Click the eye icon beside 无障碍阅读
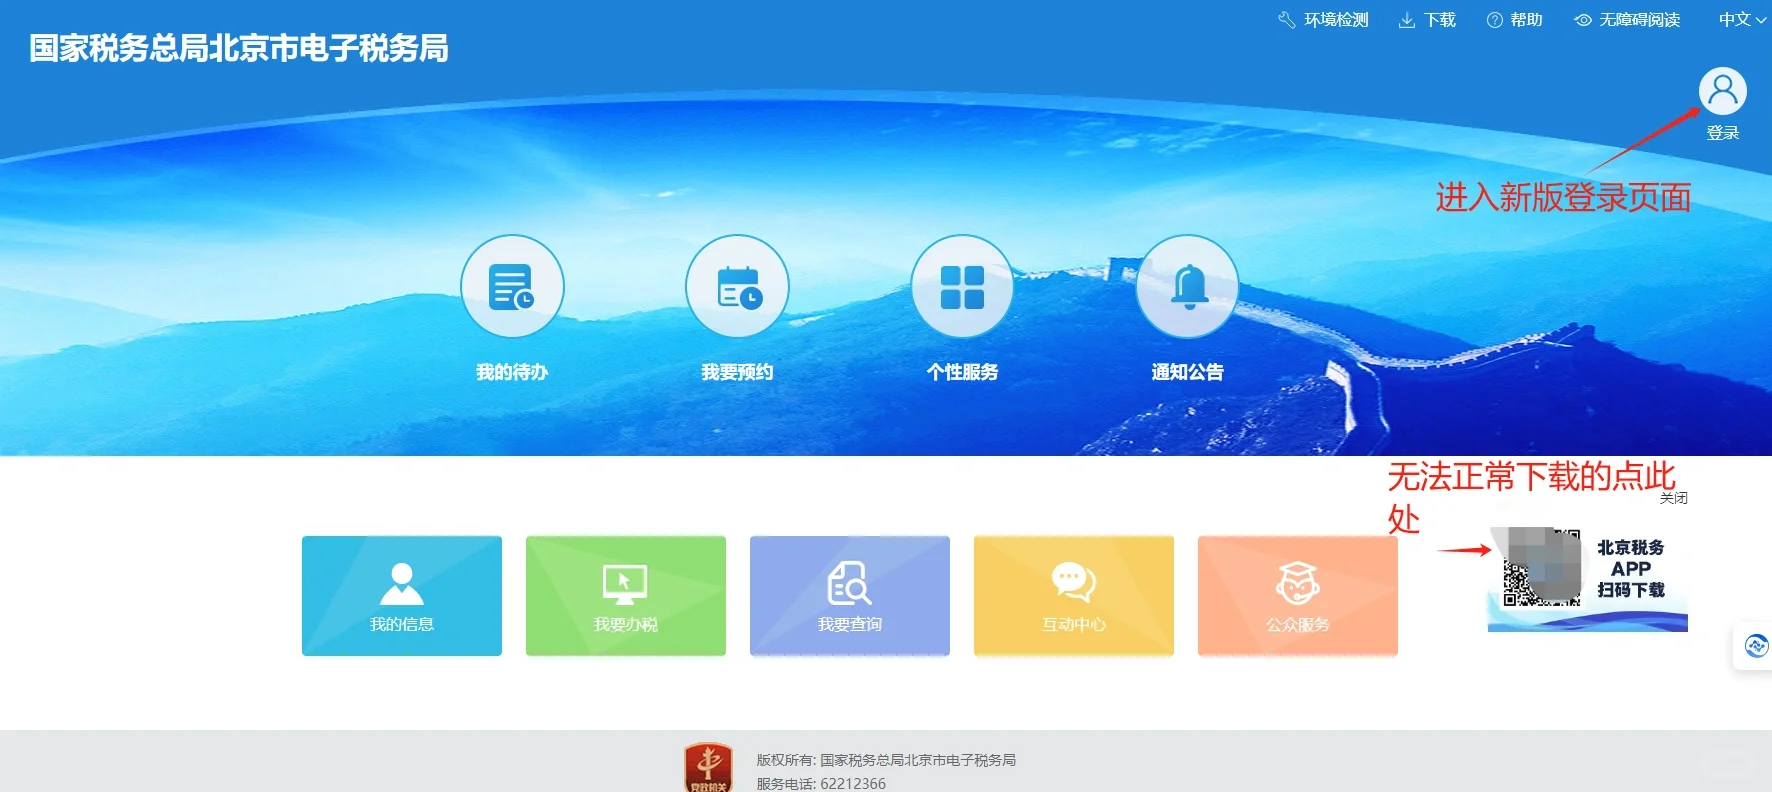The image size is (1772, 792). (1583, 20)
